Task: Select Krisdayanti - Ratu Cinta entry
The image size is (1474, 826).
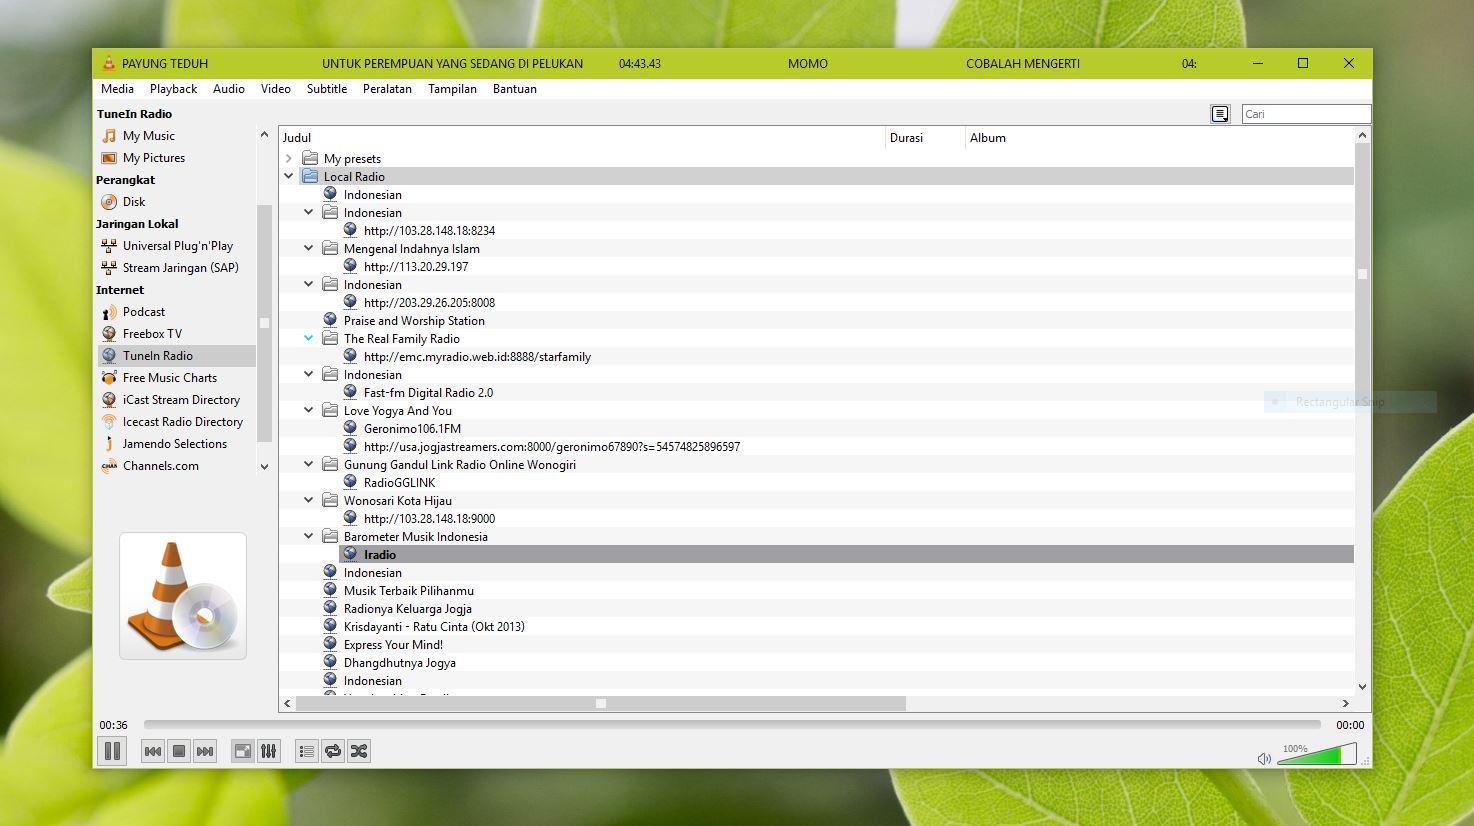Action: (434, 626)
